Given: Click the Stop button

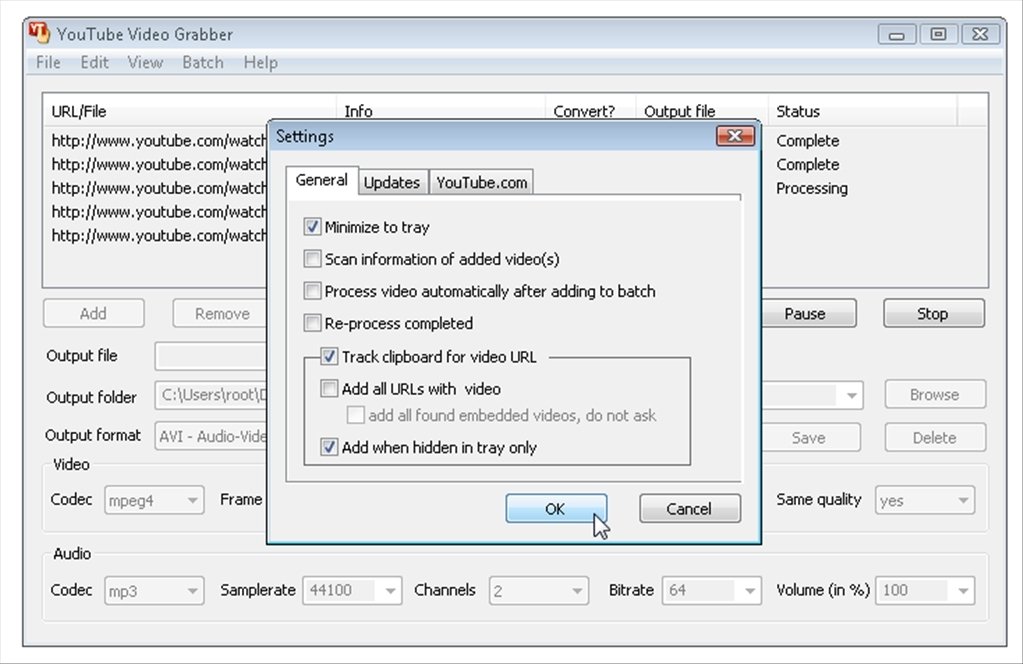Looking at the screenshot, I should (x=934, y=314).
